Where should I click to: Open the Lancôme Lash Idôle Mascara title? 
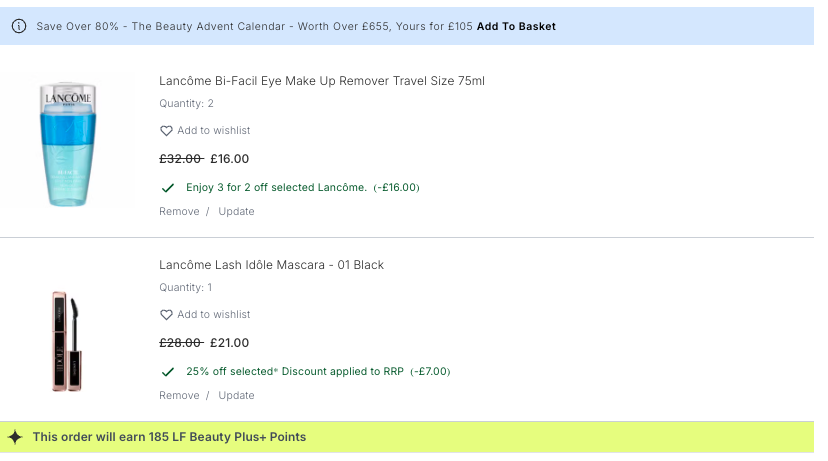tap(271, 265)
